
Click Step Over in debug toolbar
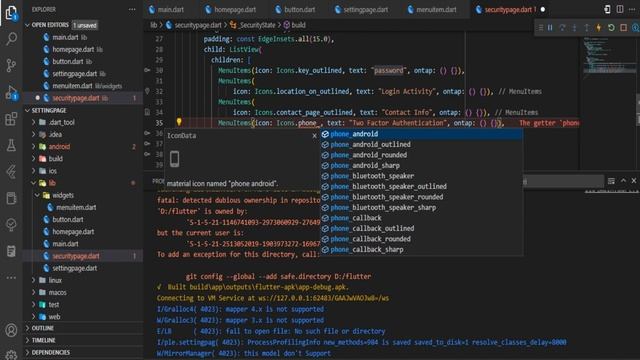coord(562,28)
